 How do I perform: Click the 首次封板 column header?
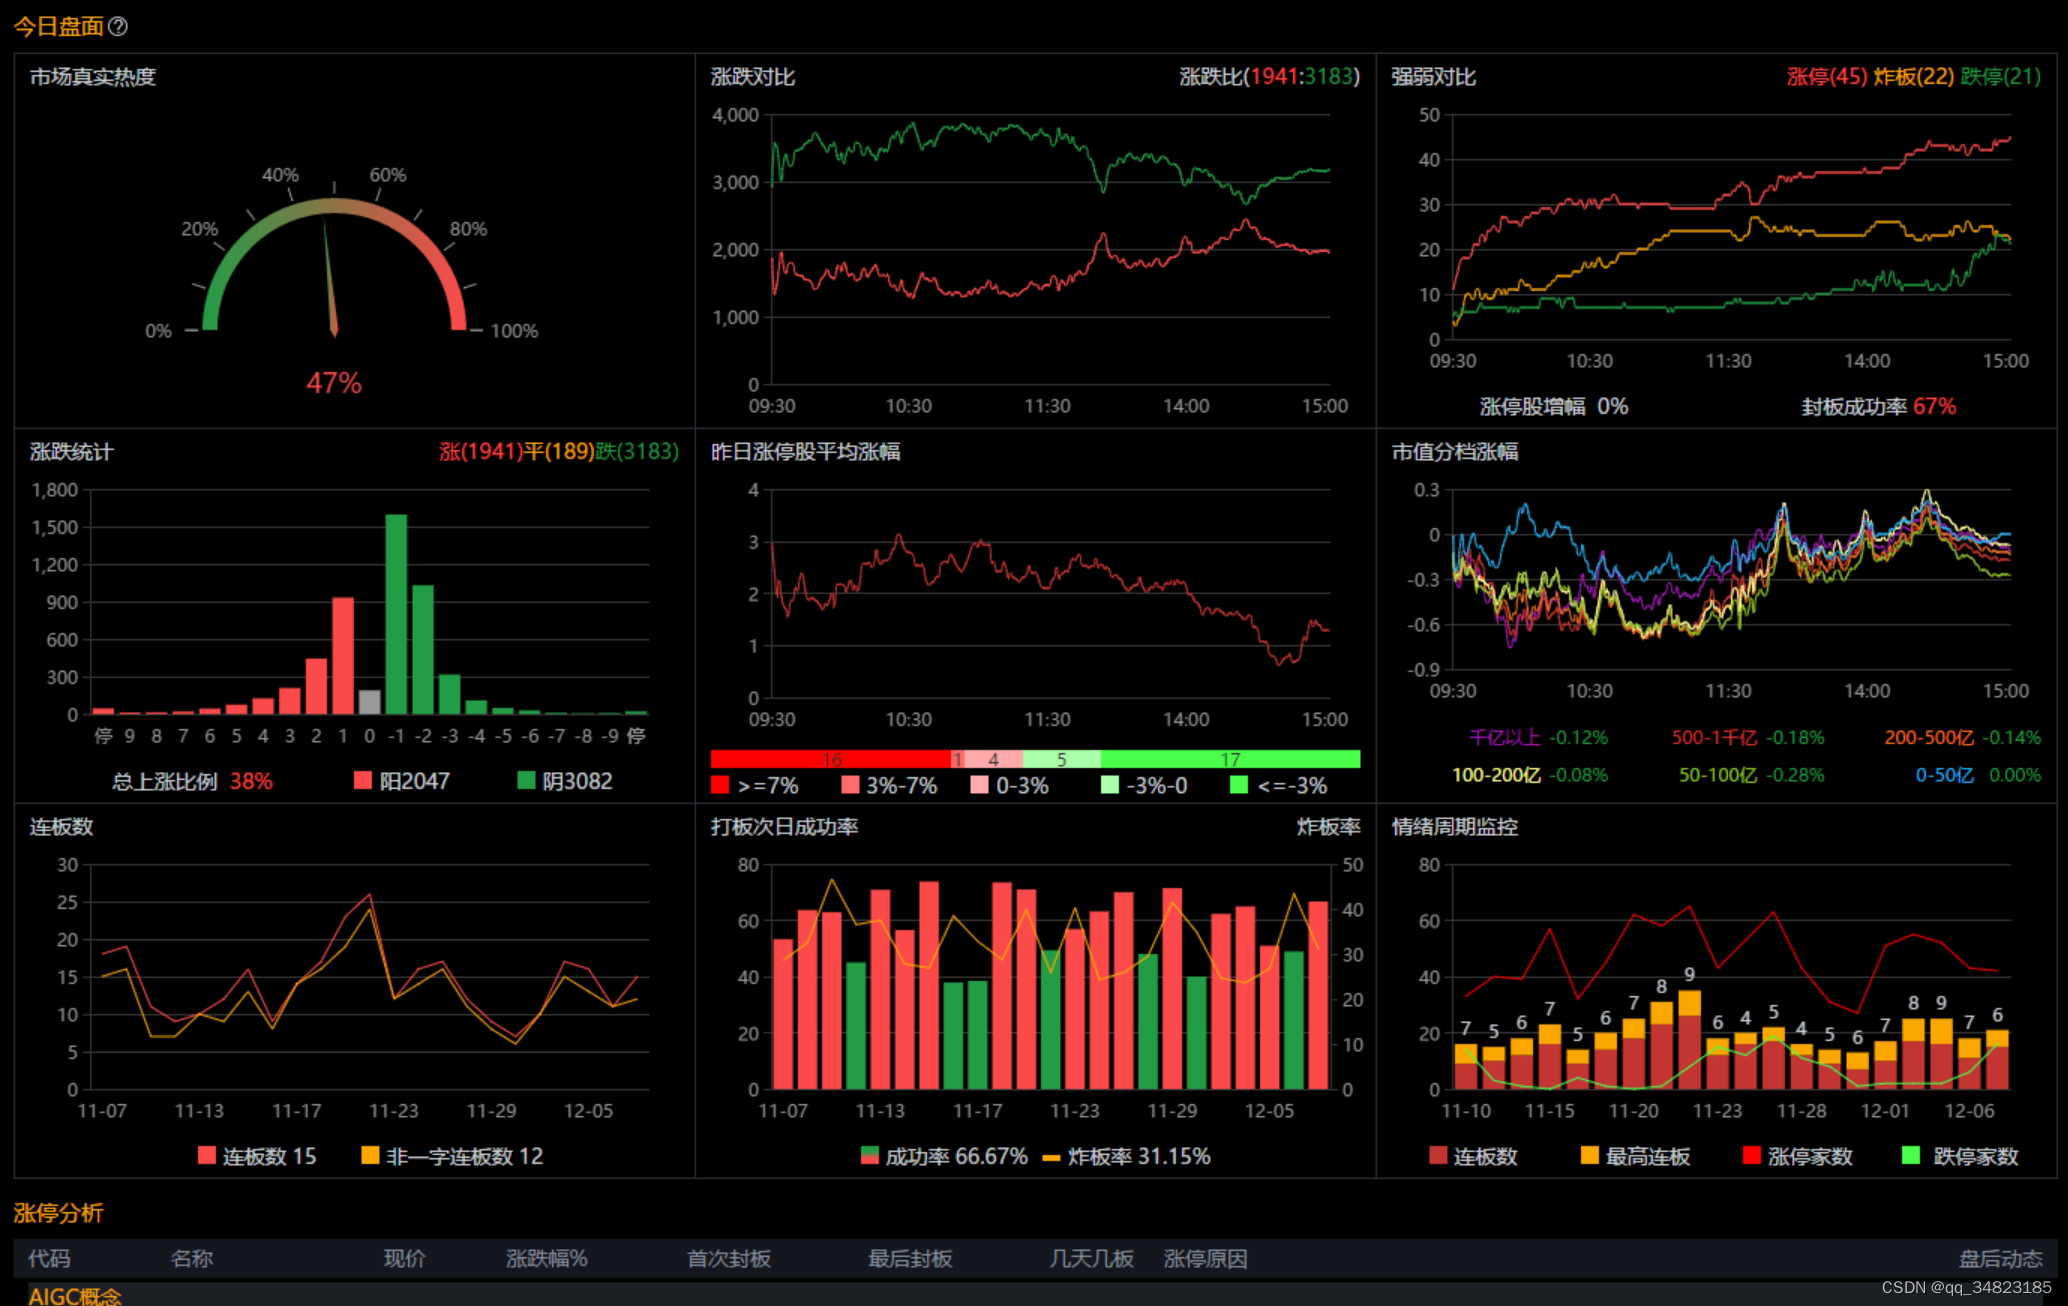[728, 1259]
